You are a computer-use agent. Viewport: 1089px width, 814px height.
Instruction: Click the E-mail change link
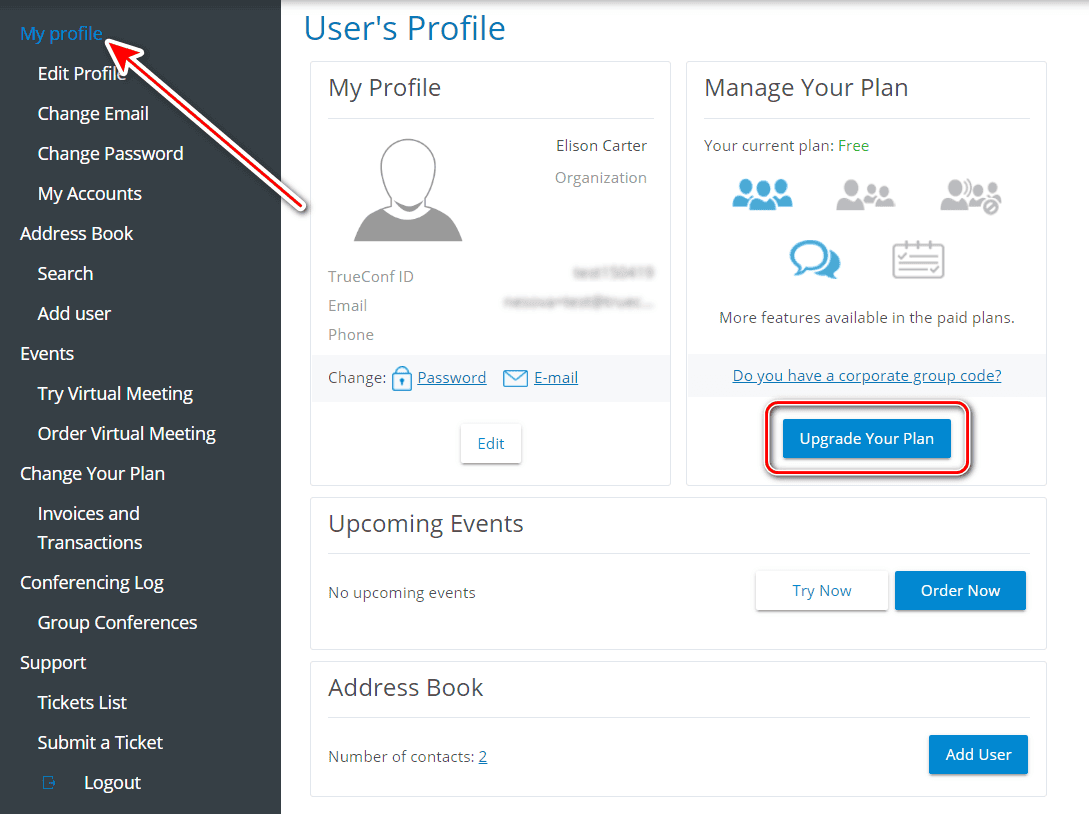556,378
